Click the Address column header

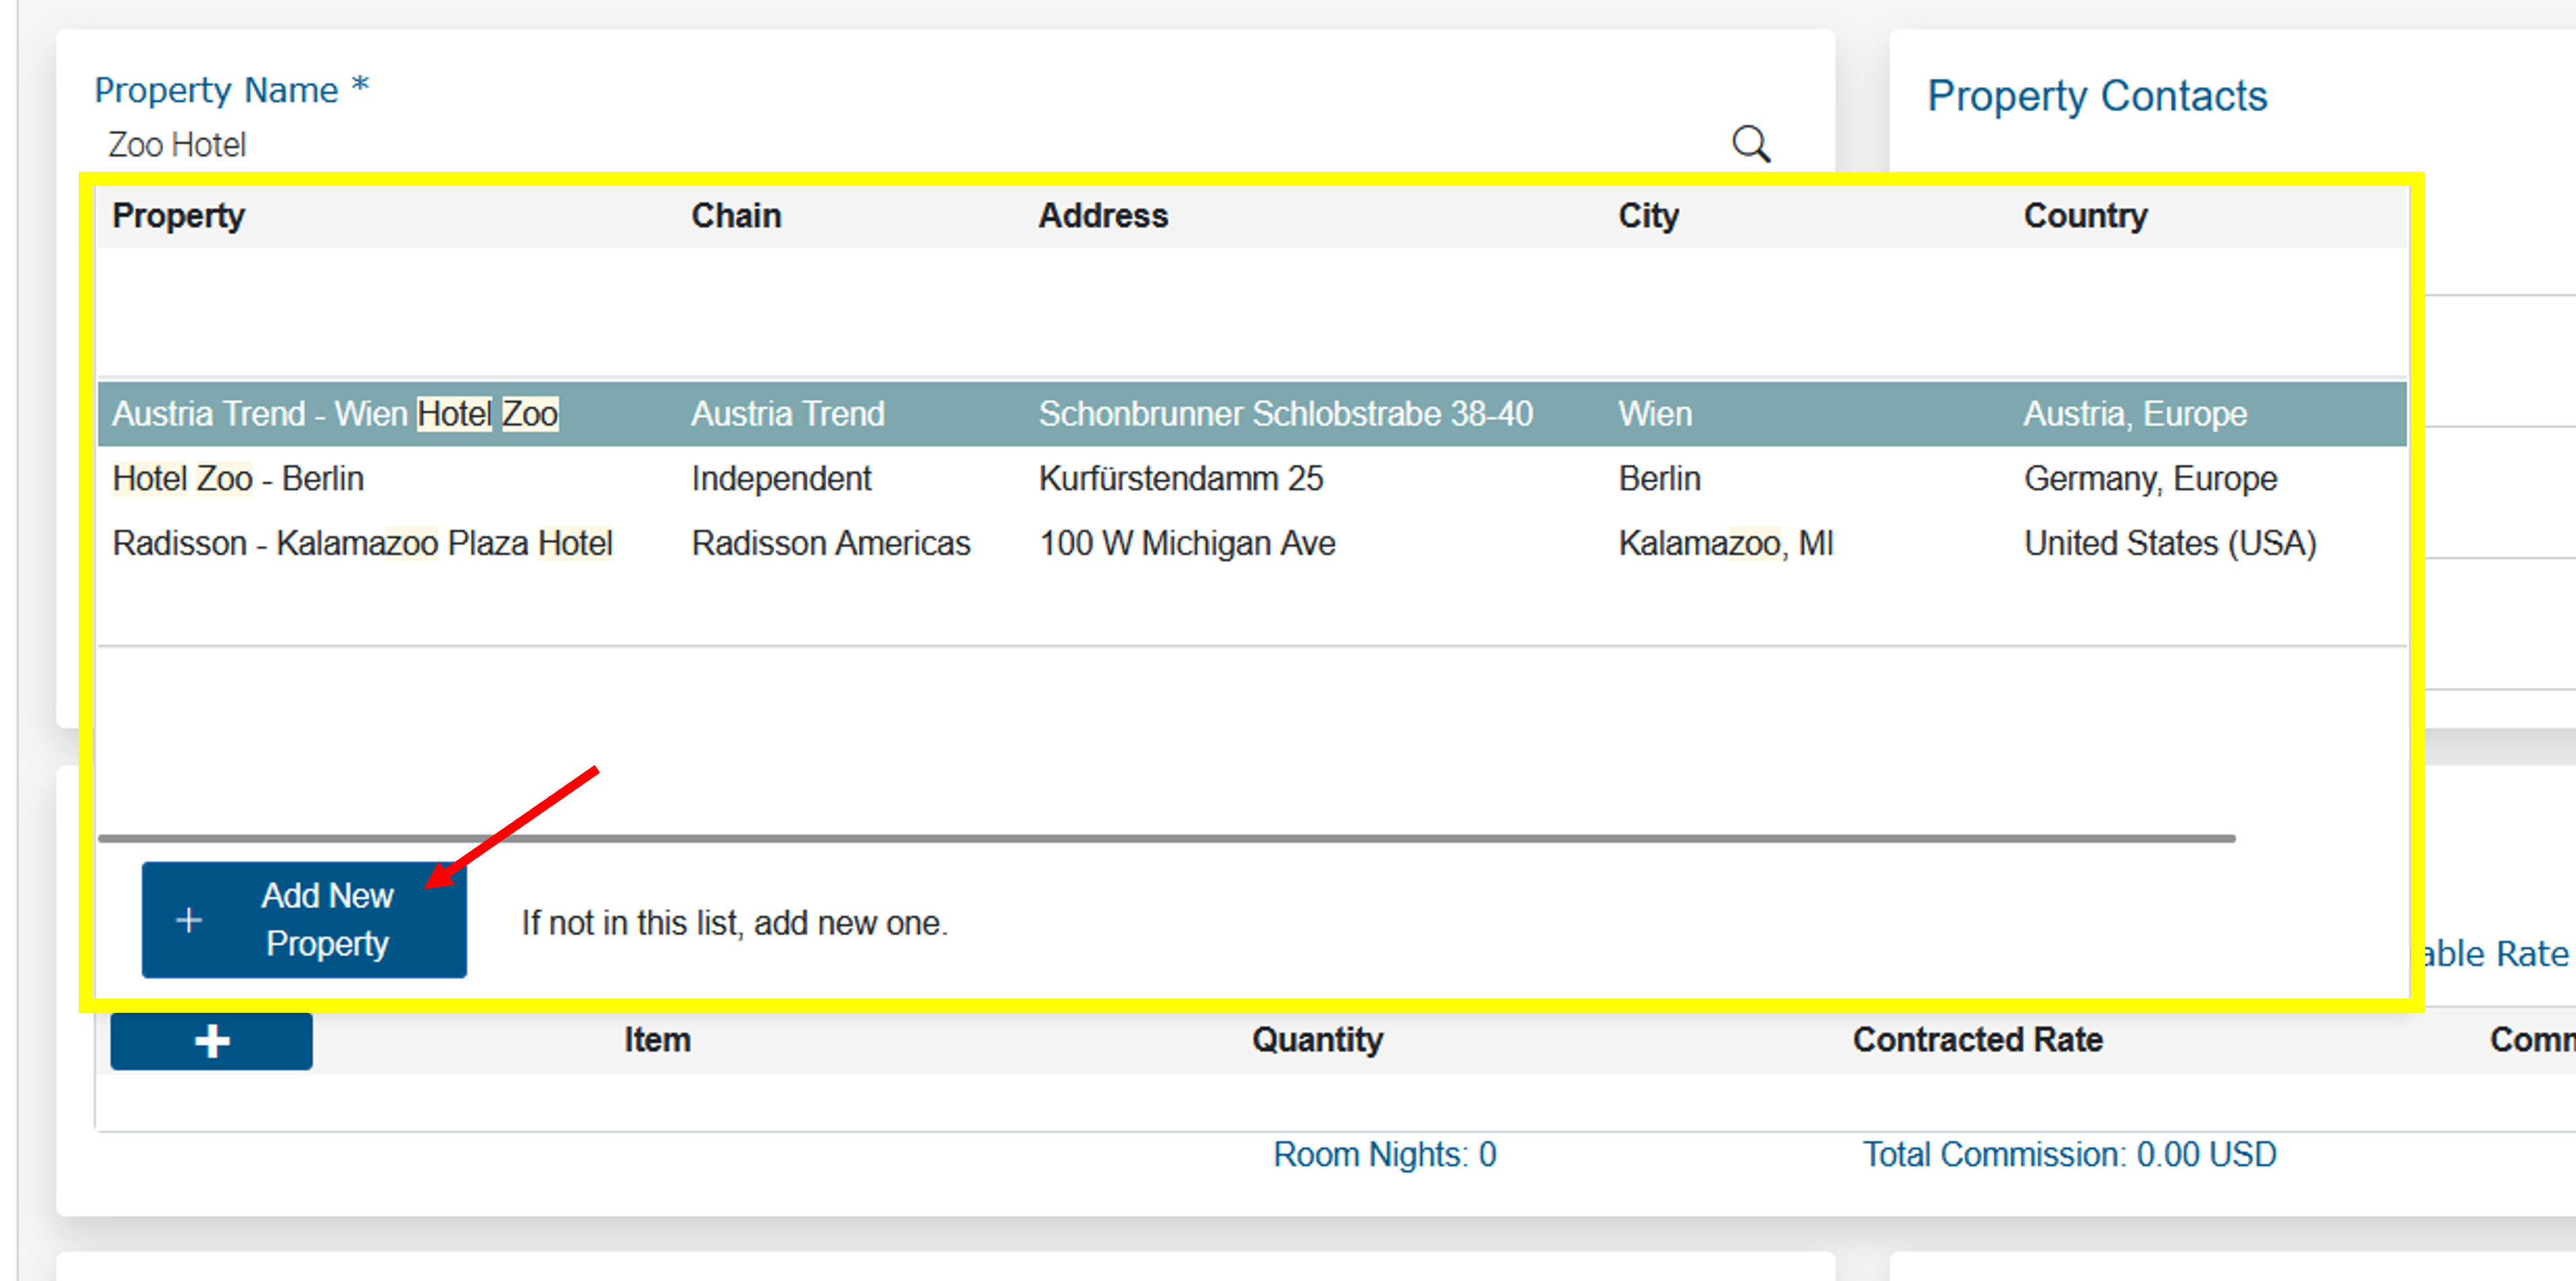[x=1104, y=215]
